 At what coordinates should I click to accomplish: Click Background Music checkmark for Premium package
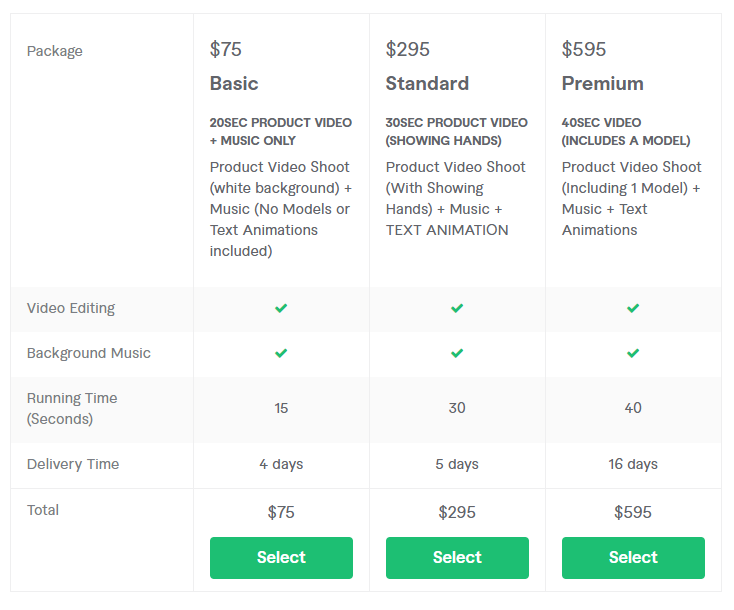pyautogui.click(x=633, y=353)
